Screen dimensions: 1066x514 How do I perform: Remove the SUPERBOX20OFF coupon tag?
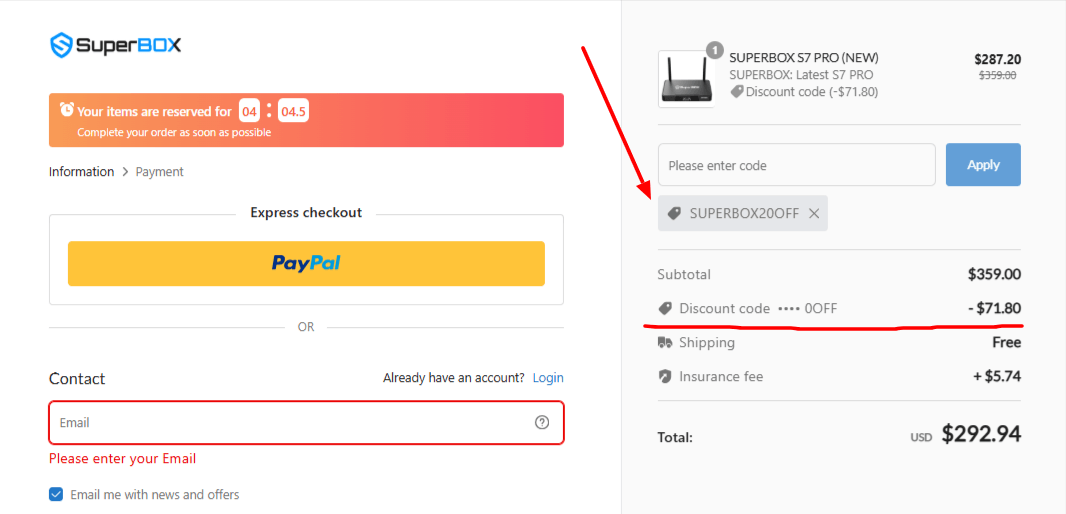(814, 213)
